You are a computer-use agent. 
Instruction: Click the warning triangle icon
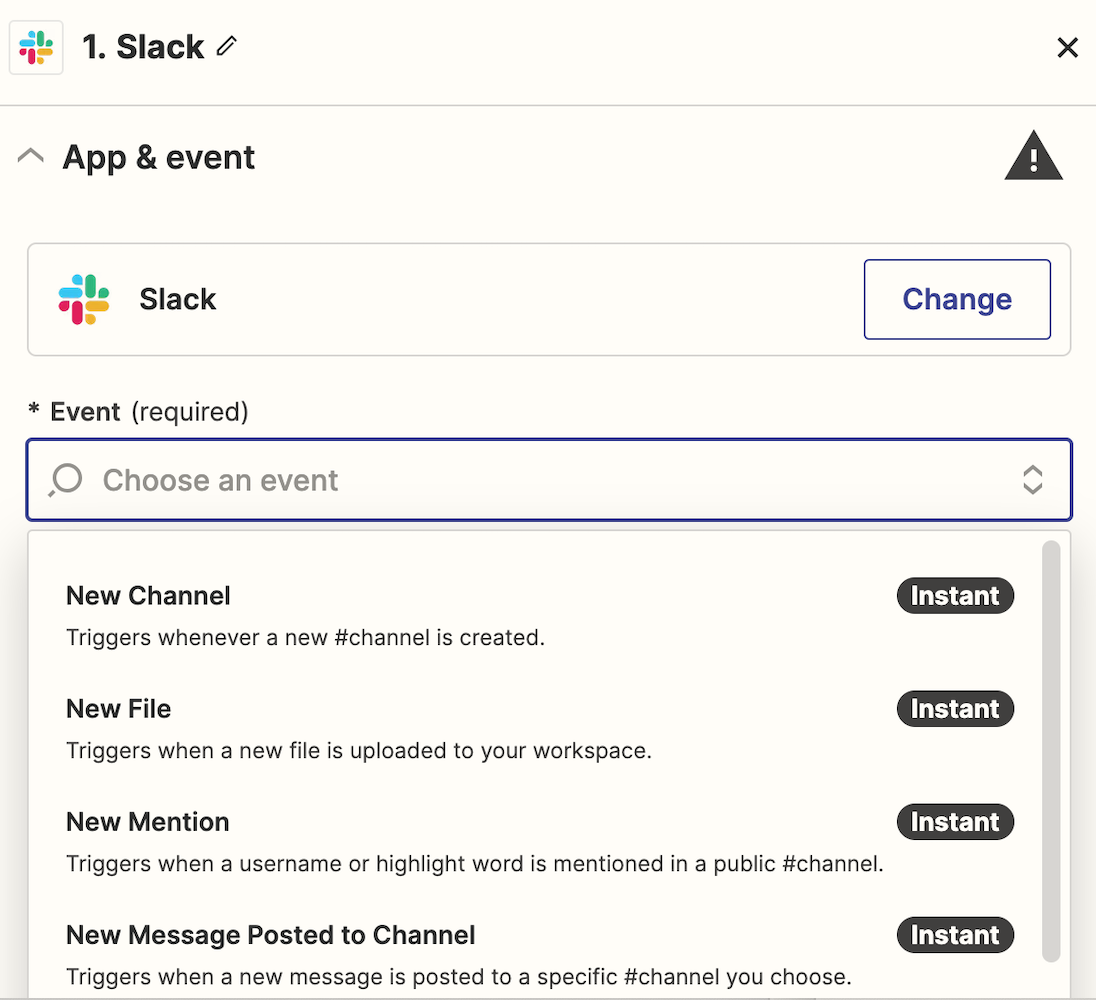point(1033,156)
